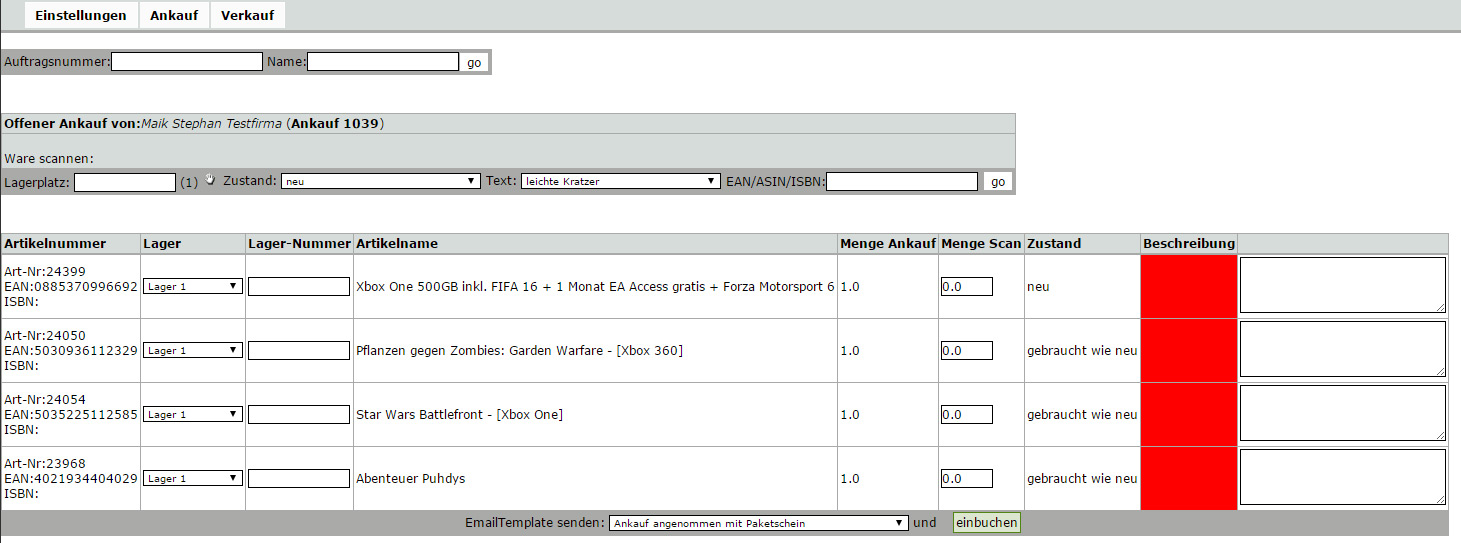Click customer name Maik Stephan Testfirma

click(212, 124)
